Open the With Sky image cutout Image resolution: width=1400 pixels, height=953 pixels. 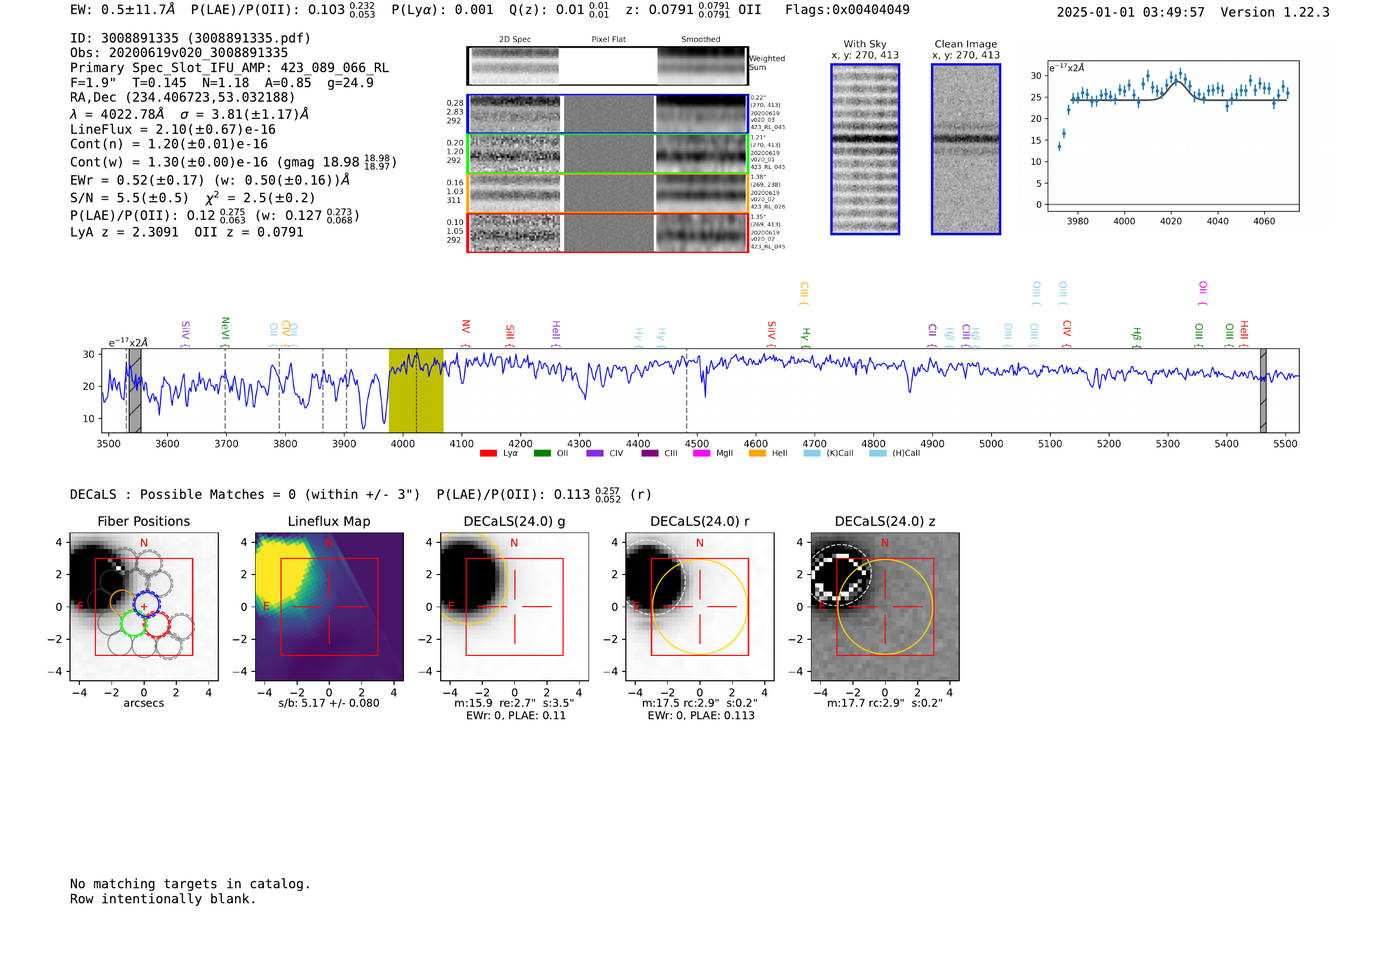[865, 149]
